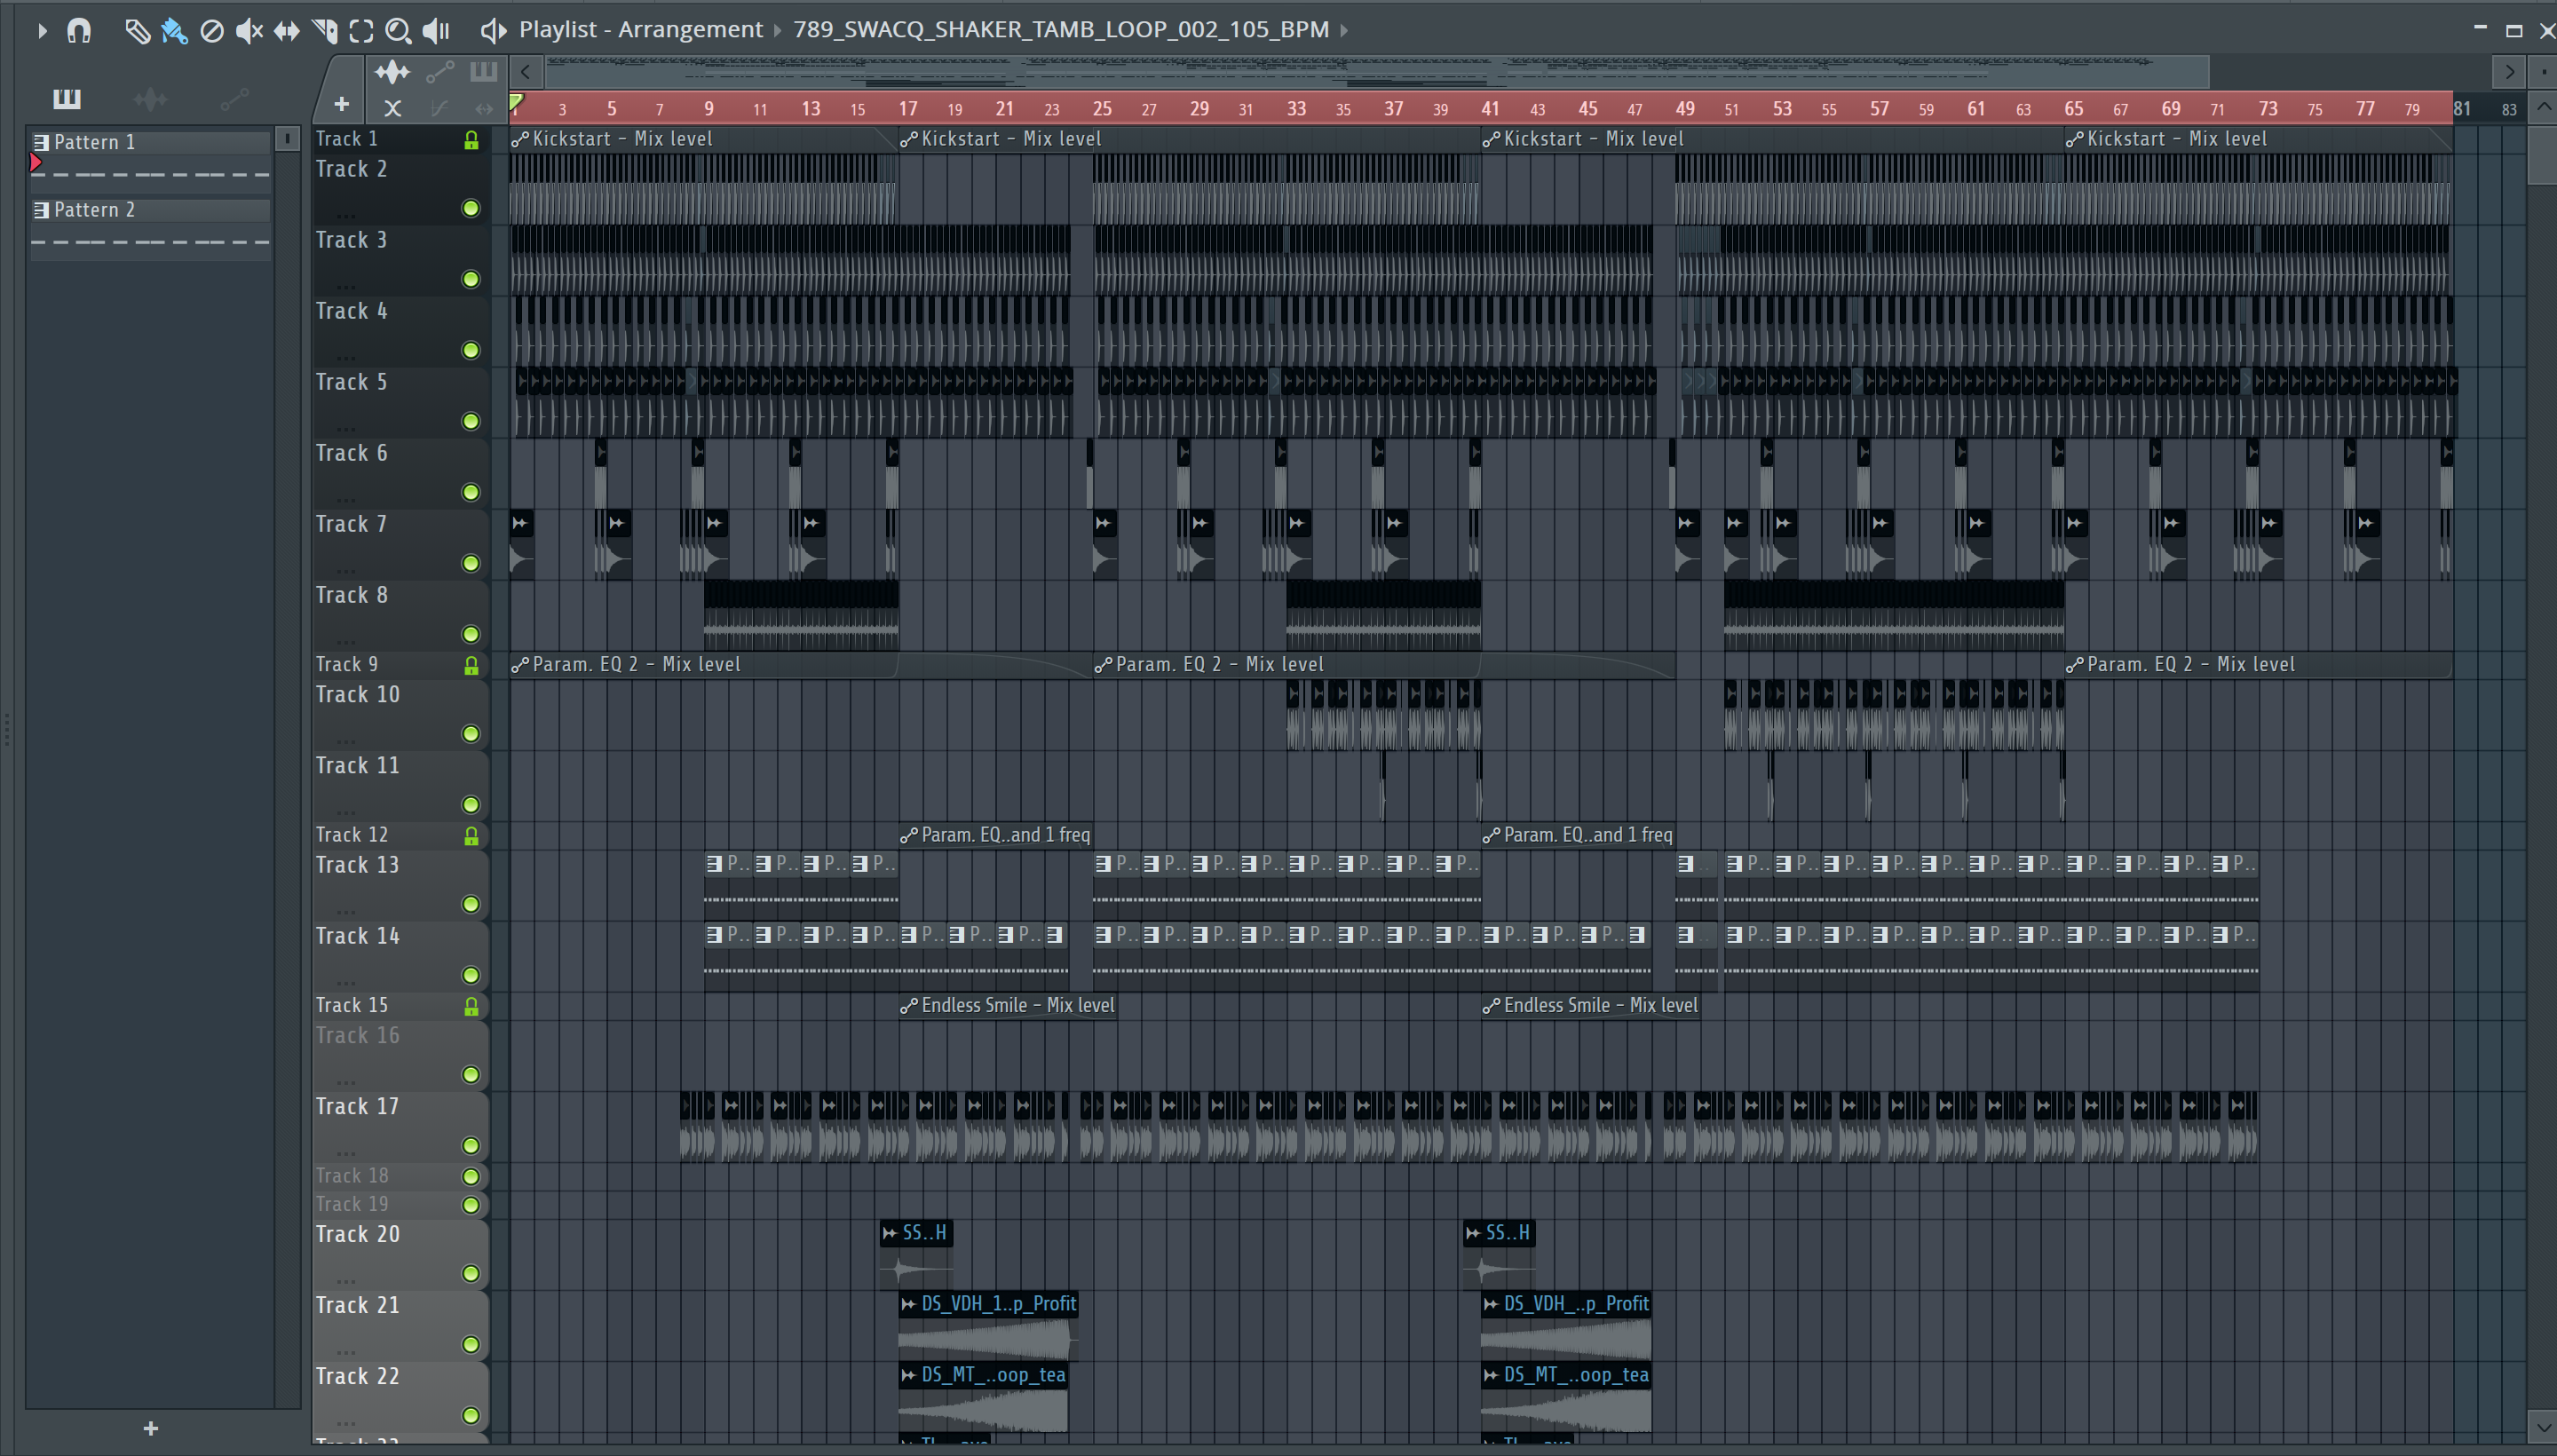Mute Track 10 with its green LED
This screenshot has width=2557, height=1456.
[471, 734]
